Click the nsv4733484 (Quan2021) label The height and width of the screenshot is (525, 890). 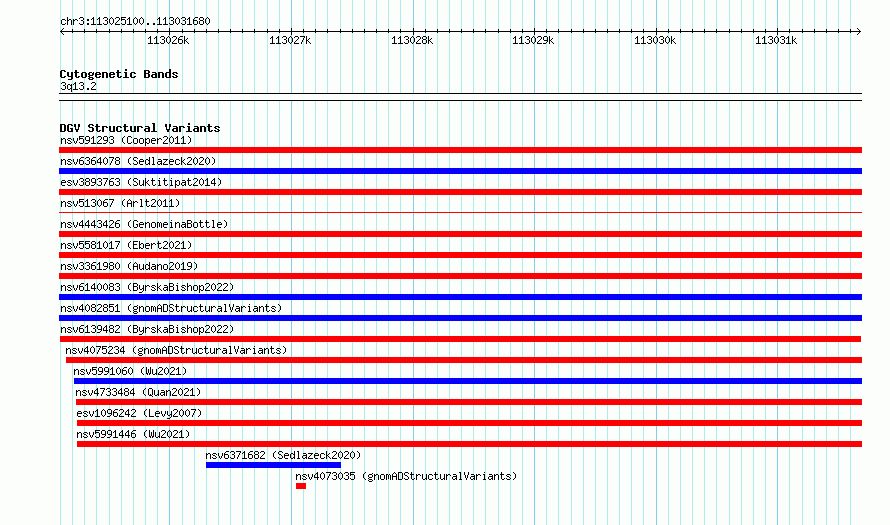tap(138, 392)
